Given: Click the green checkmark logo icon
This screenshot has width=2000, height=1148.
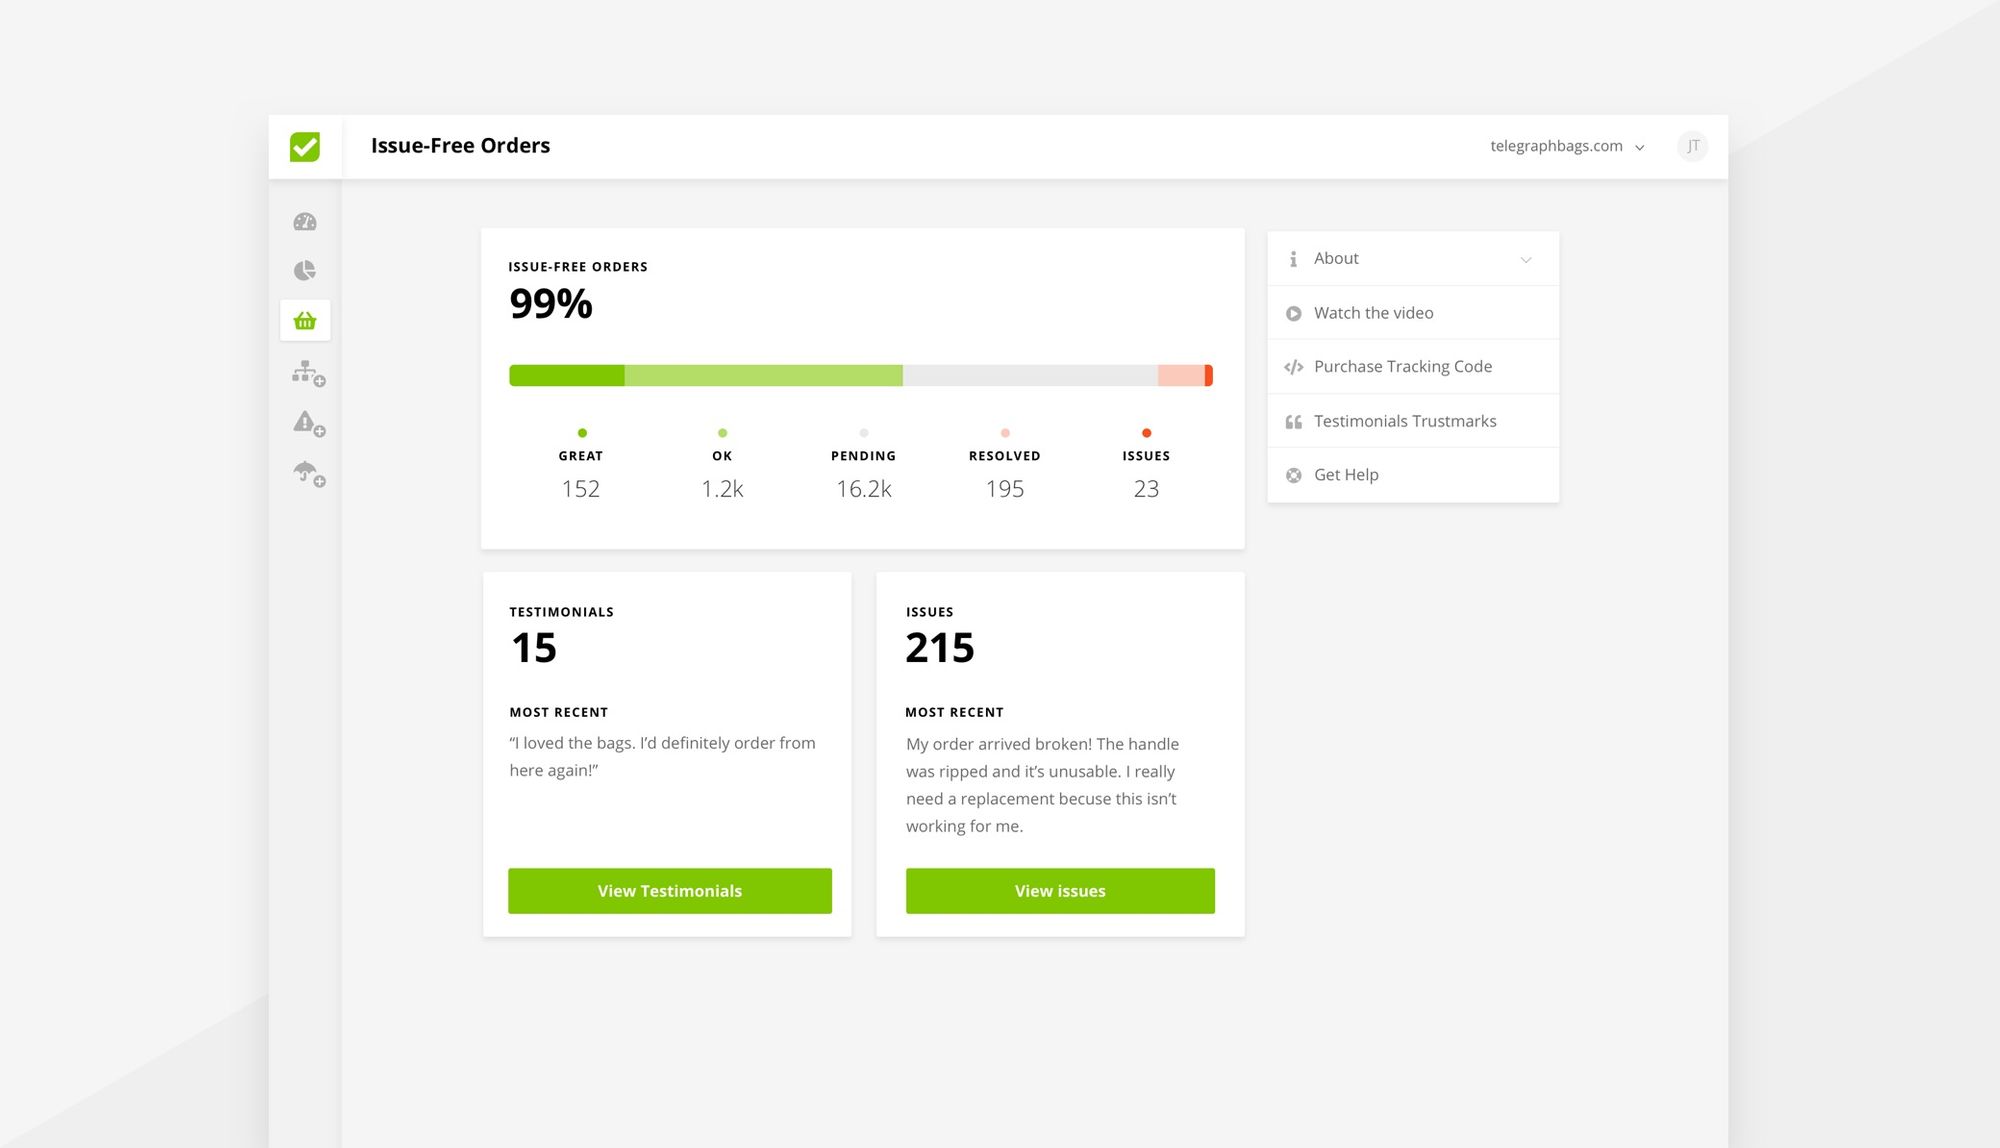Looking at the screenshot, I should 305,147.
